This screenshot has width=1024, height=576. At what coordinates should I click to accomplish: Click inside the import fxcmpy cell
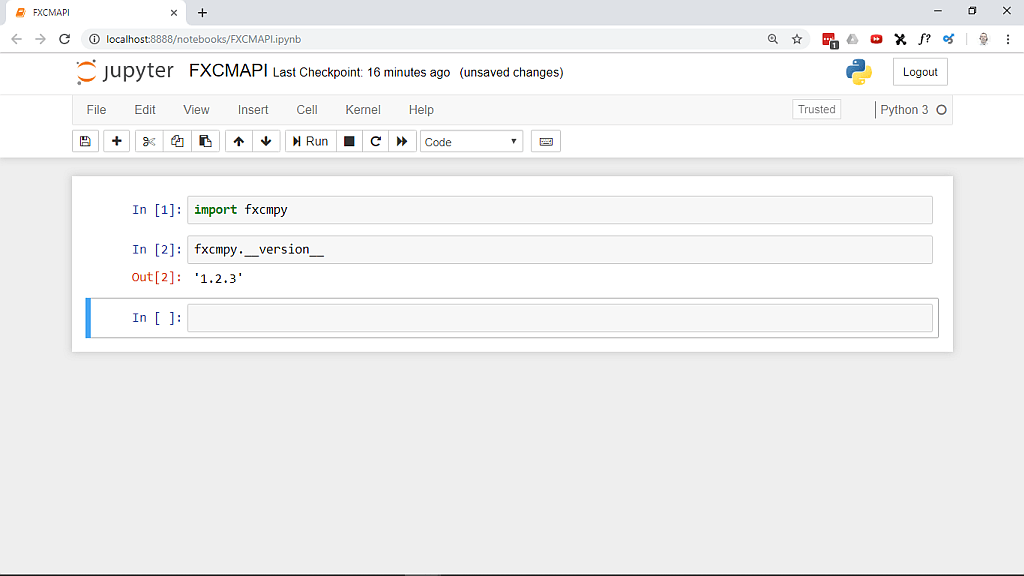pos(560,210)
